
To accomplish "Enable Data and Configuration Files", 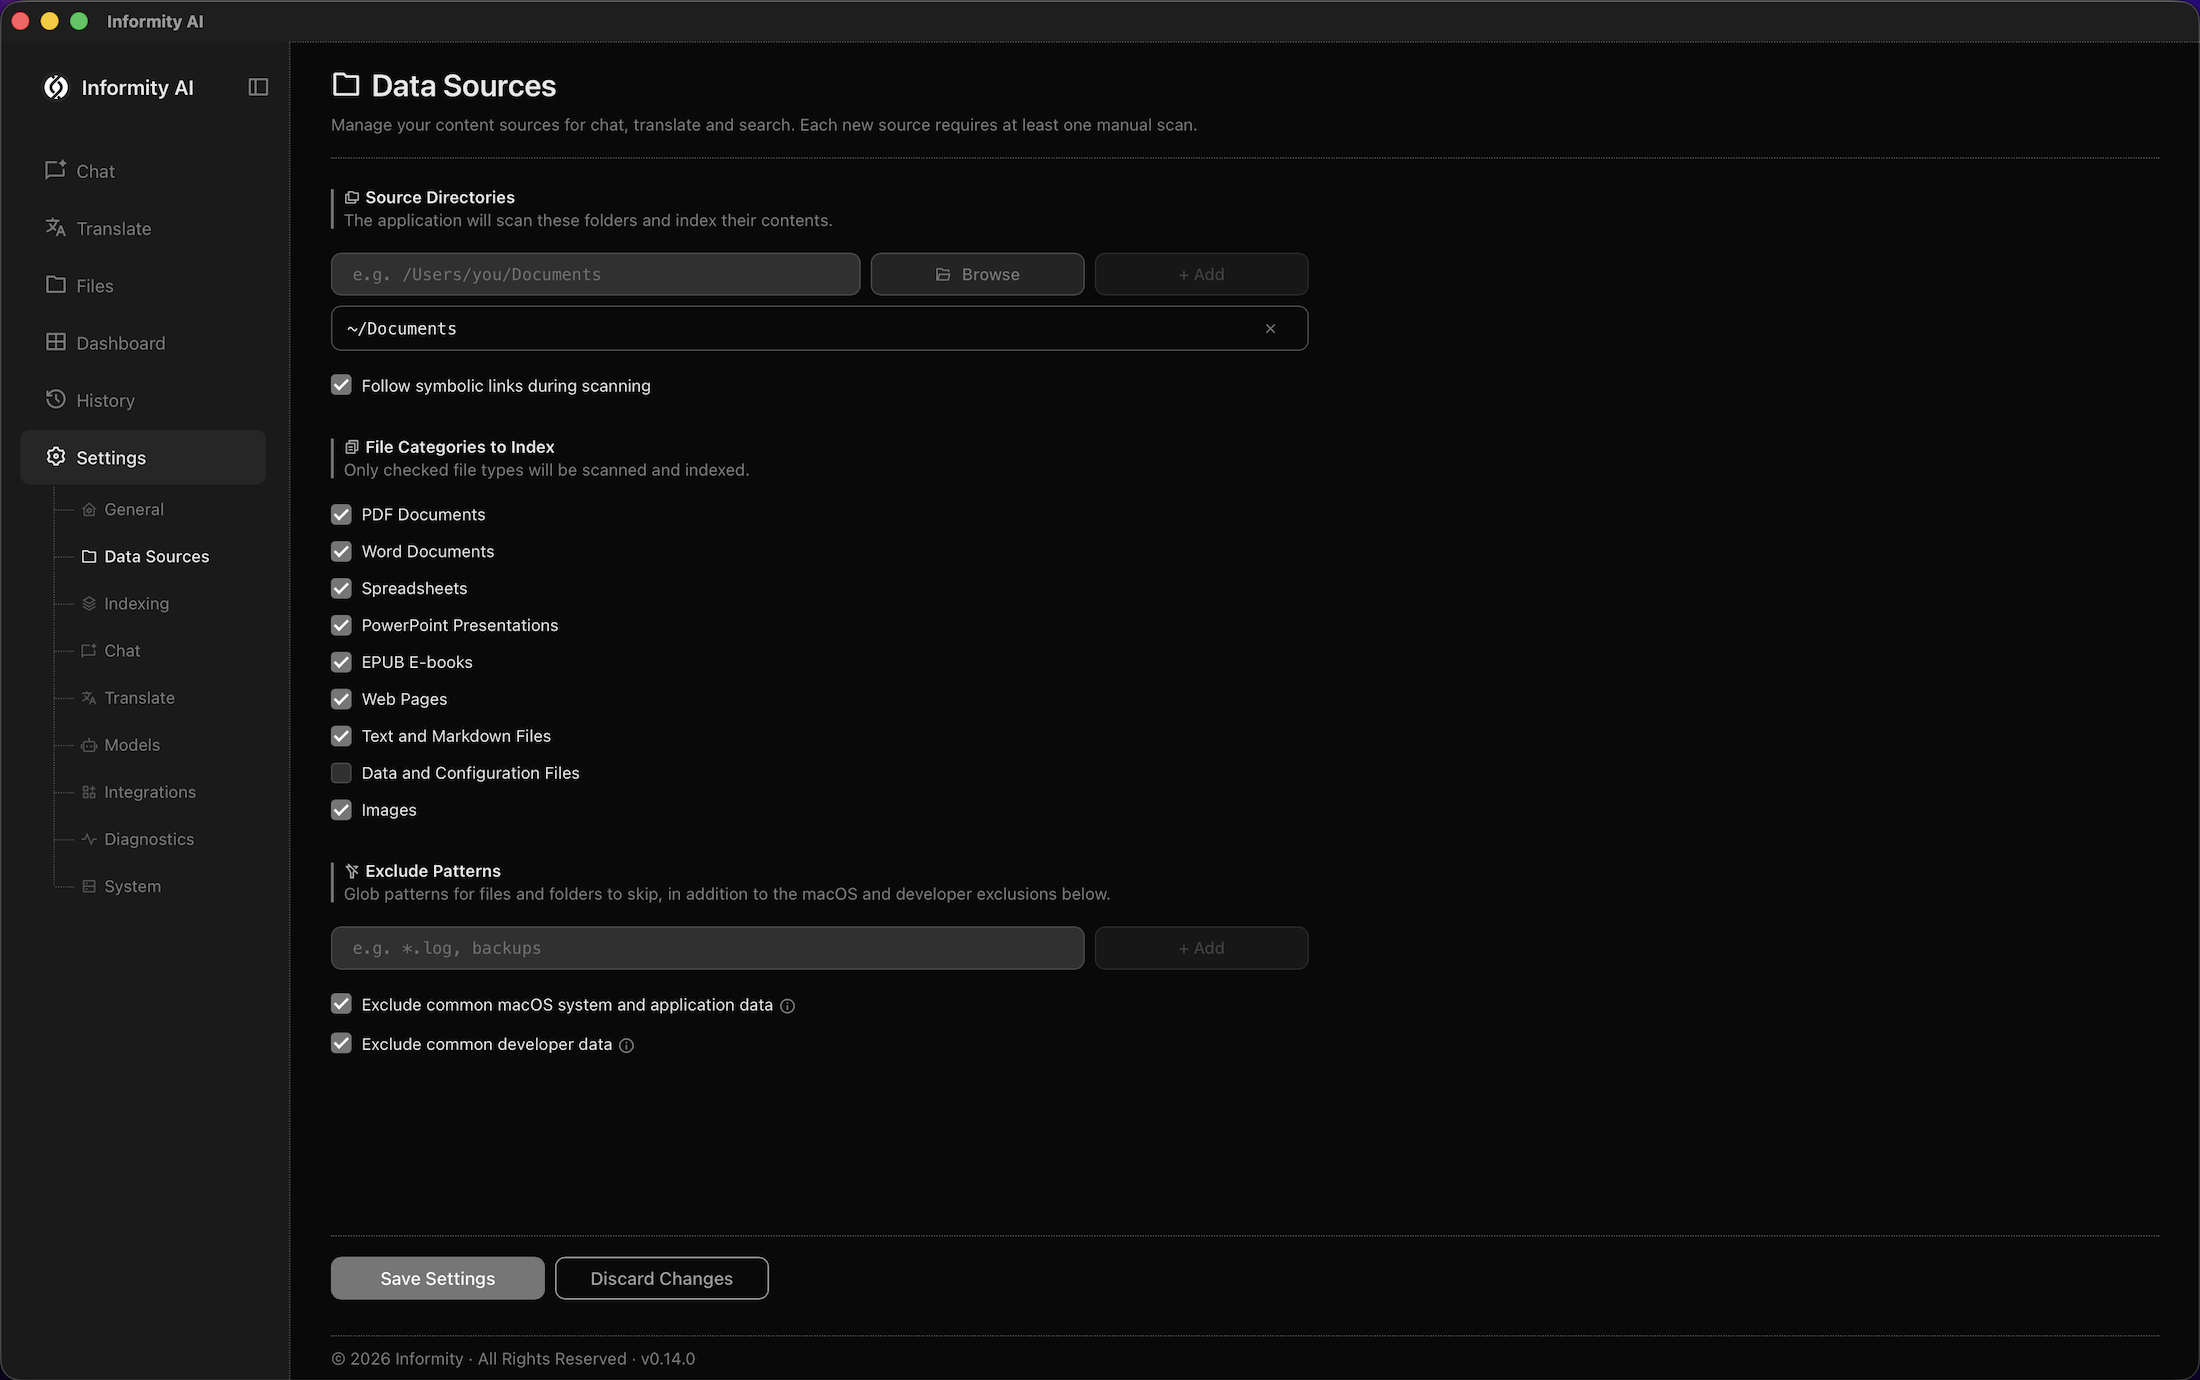I will coord(341,773).
